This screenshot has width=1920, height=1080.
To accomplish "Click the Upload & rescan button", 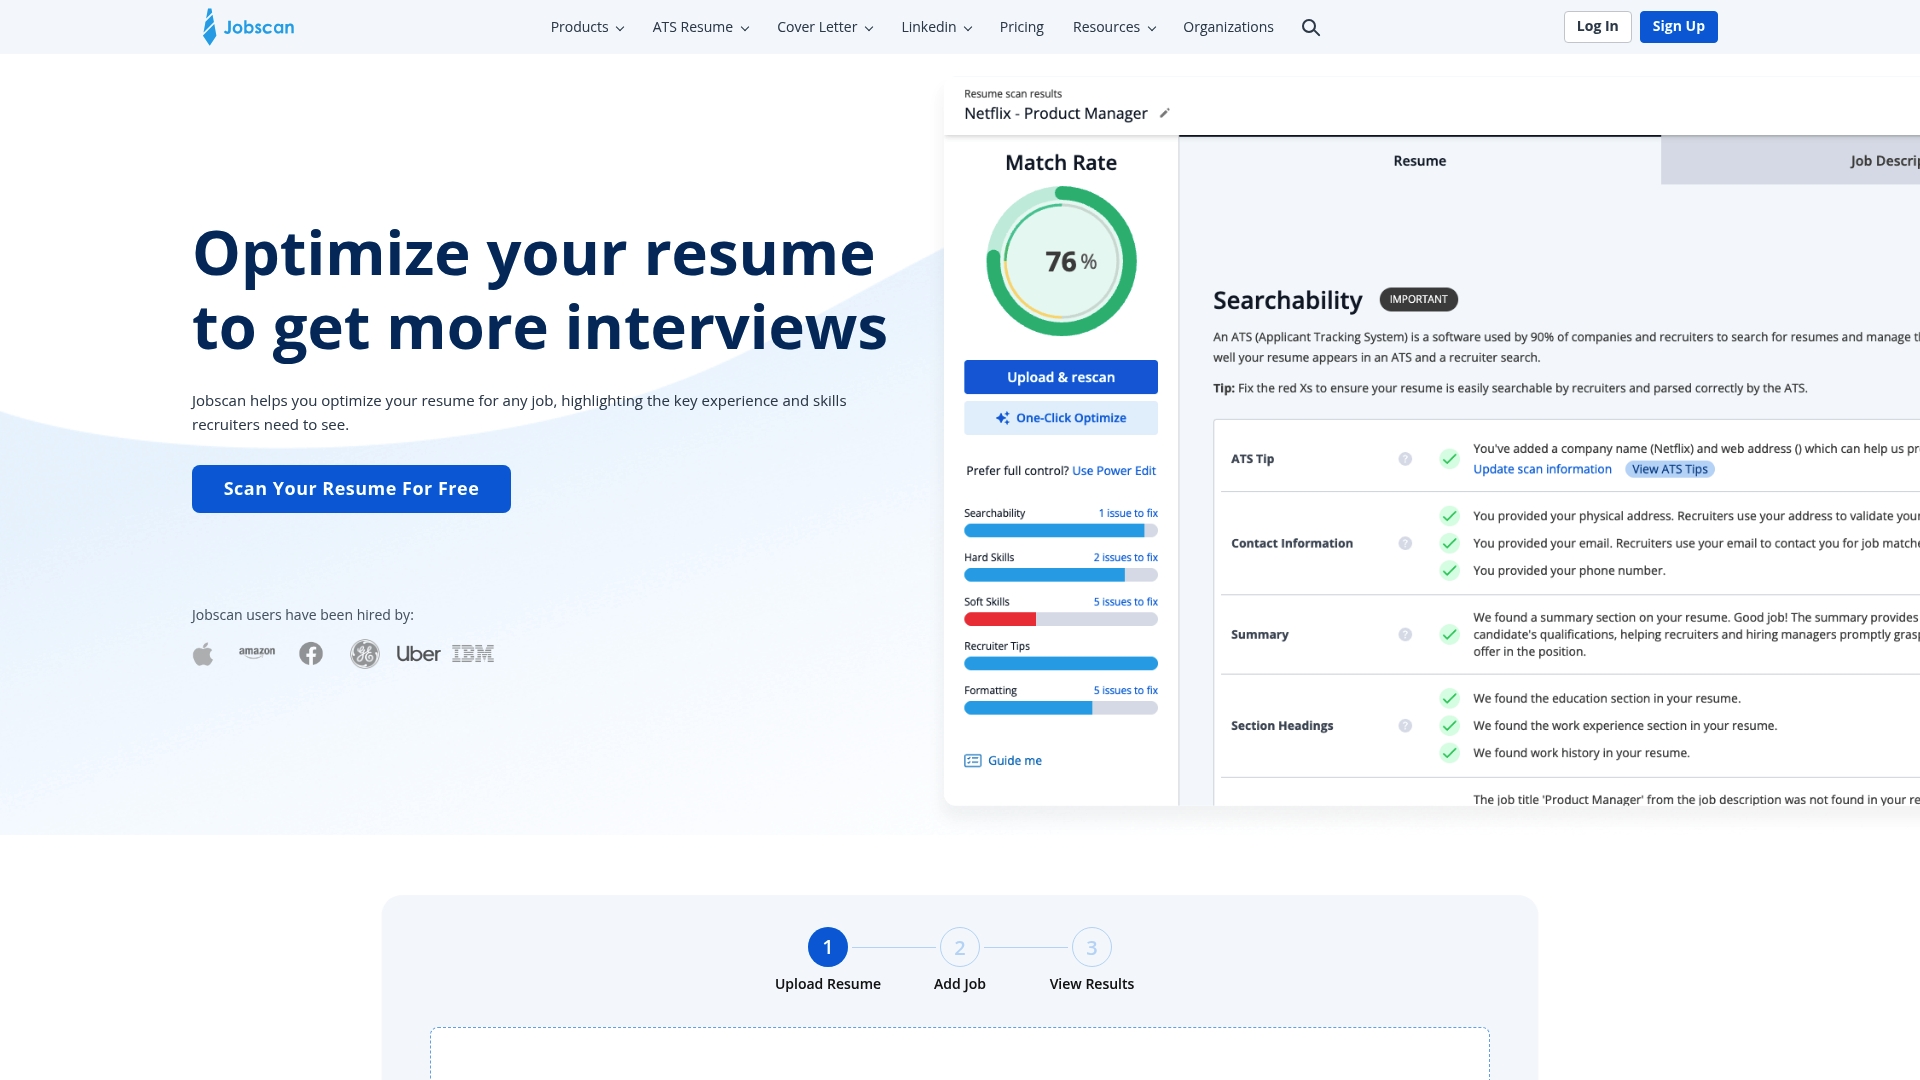I will point(1060,377).
